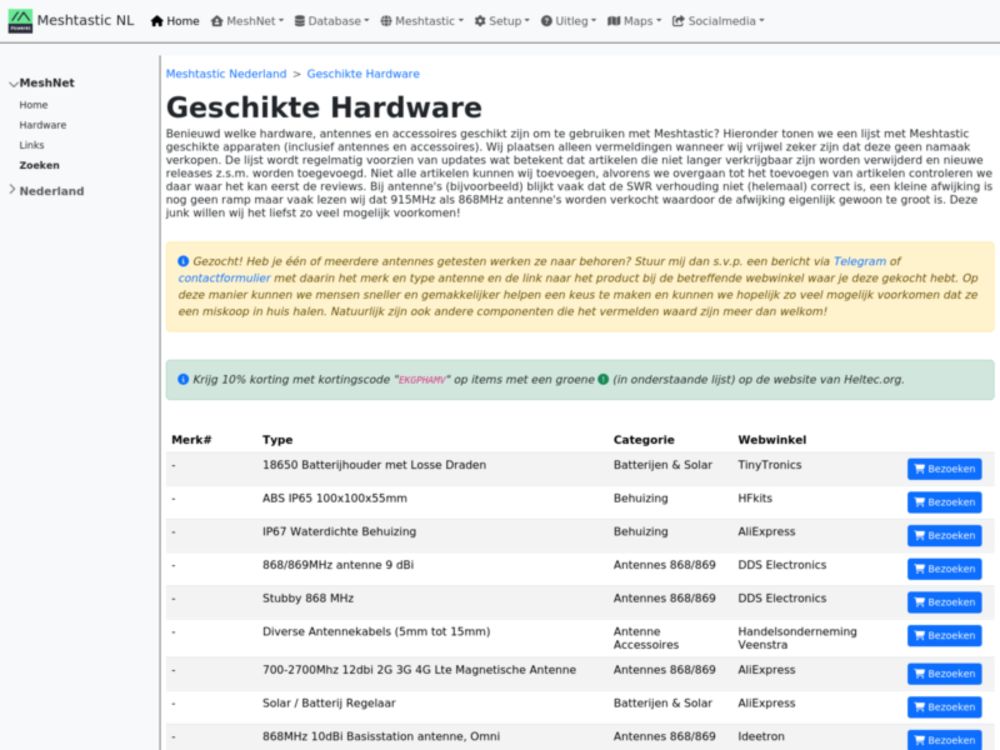The image size is (1000, 750).
Task: Click the green circle icon in the discount notice
Action: (x=603, y=379)
